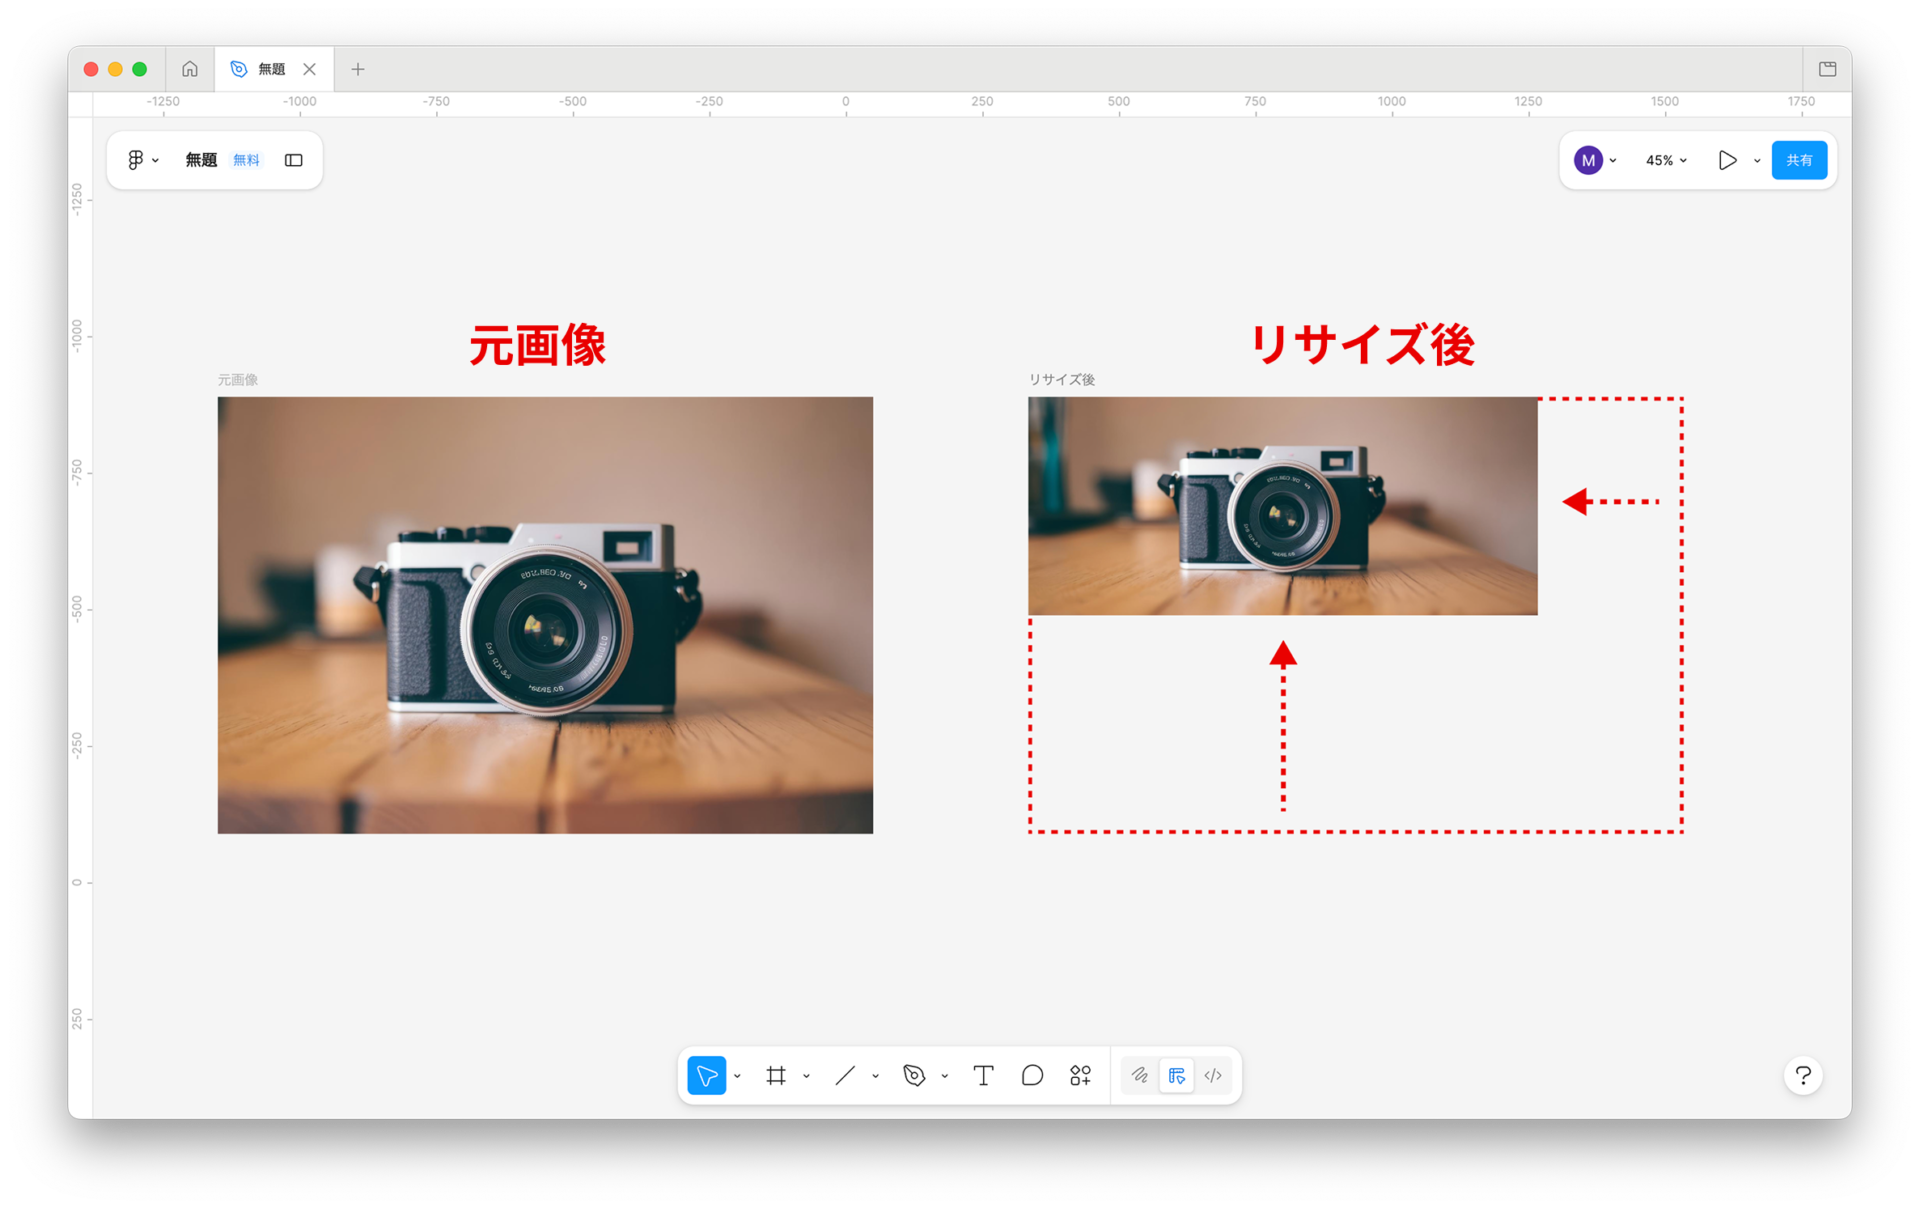The height and width of the screenshot is (1209, 1920).
Task: Toggle the sidebar panel visibility icon
Action: tap(293, 160)
